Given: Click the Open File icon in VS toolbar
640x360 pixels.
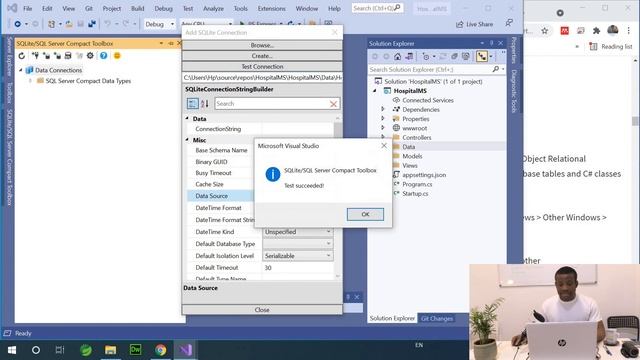Looking at the screenshot, I should (69, 24).
